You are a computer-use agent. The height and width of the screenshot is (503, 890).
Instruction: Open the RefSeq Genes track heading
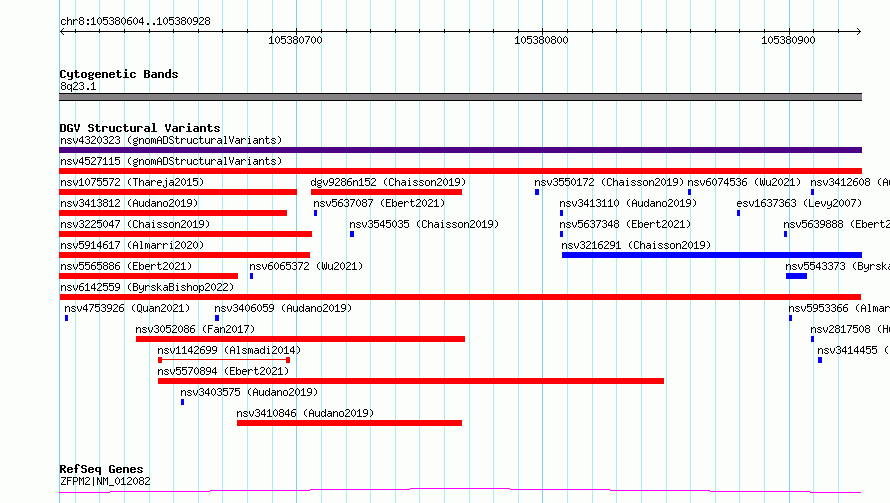pos(102,469)
